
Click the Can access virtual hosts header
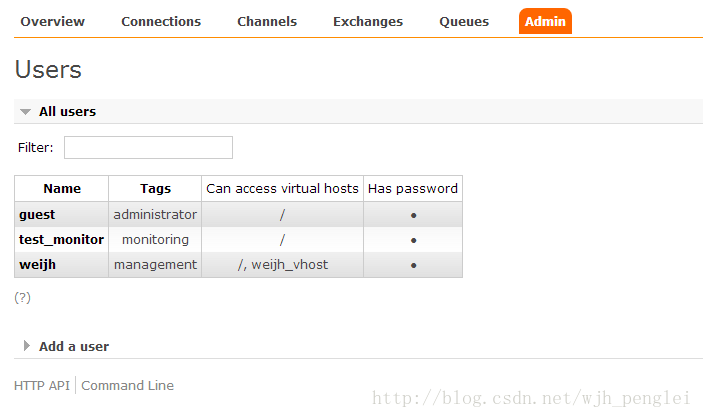point(282,189)
